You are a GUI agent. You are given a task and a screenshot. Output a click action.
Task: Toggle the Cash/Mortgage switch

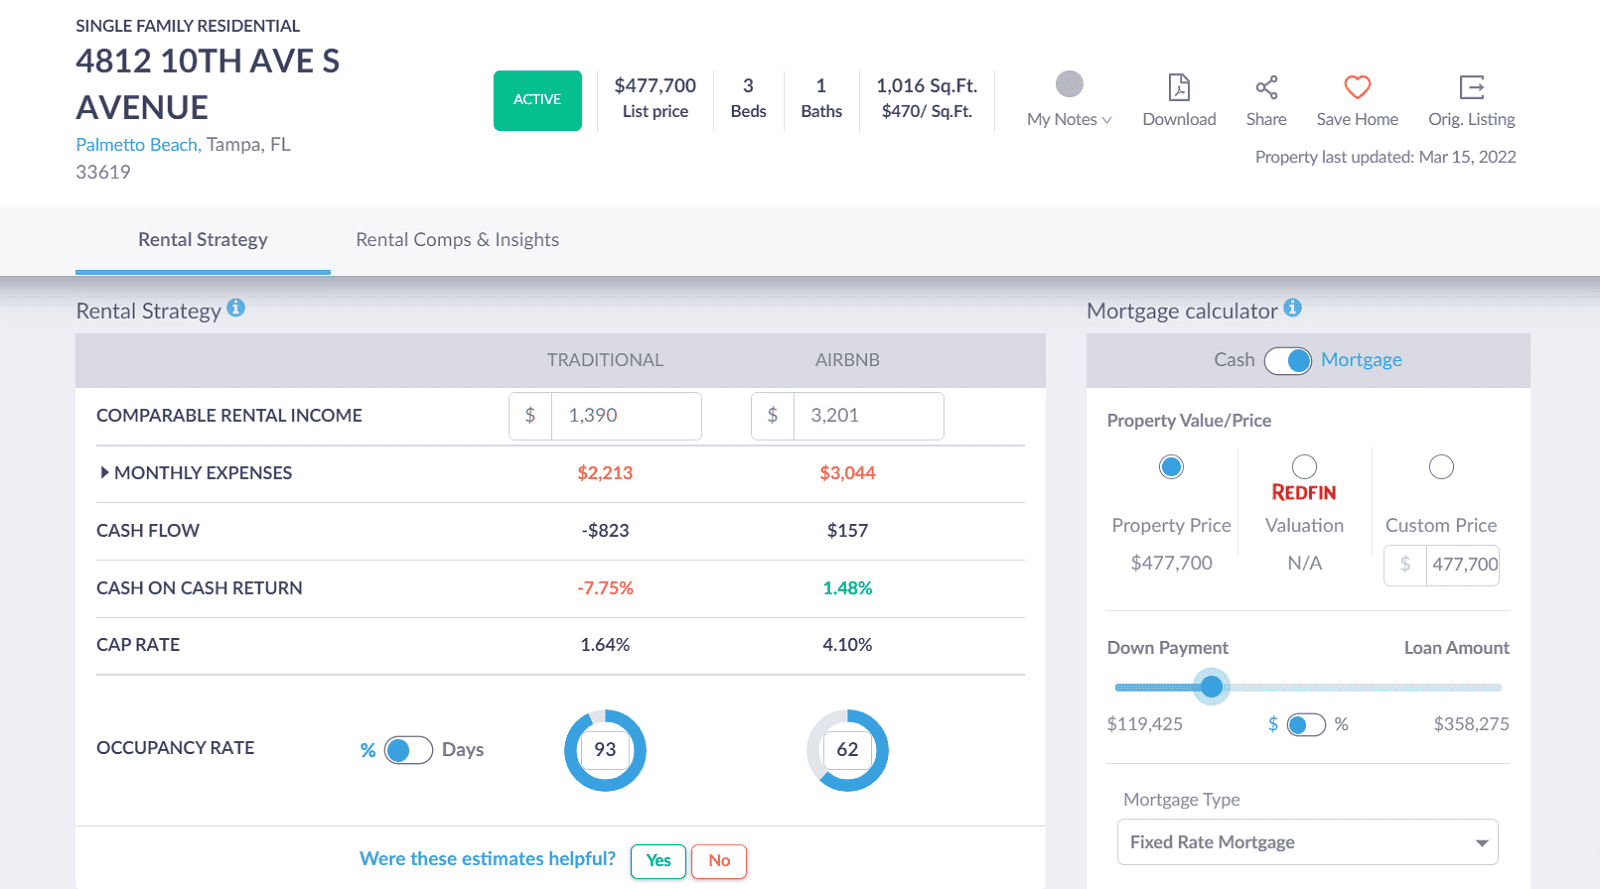click(x=1288, y=360)
